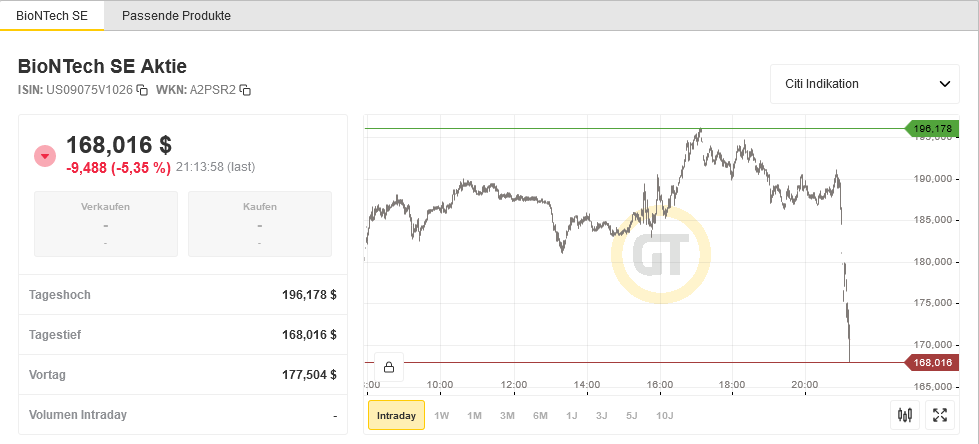979x444 pixels.
Task: Switch chart to candlestick view
Action: pos(906,415)
